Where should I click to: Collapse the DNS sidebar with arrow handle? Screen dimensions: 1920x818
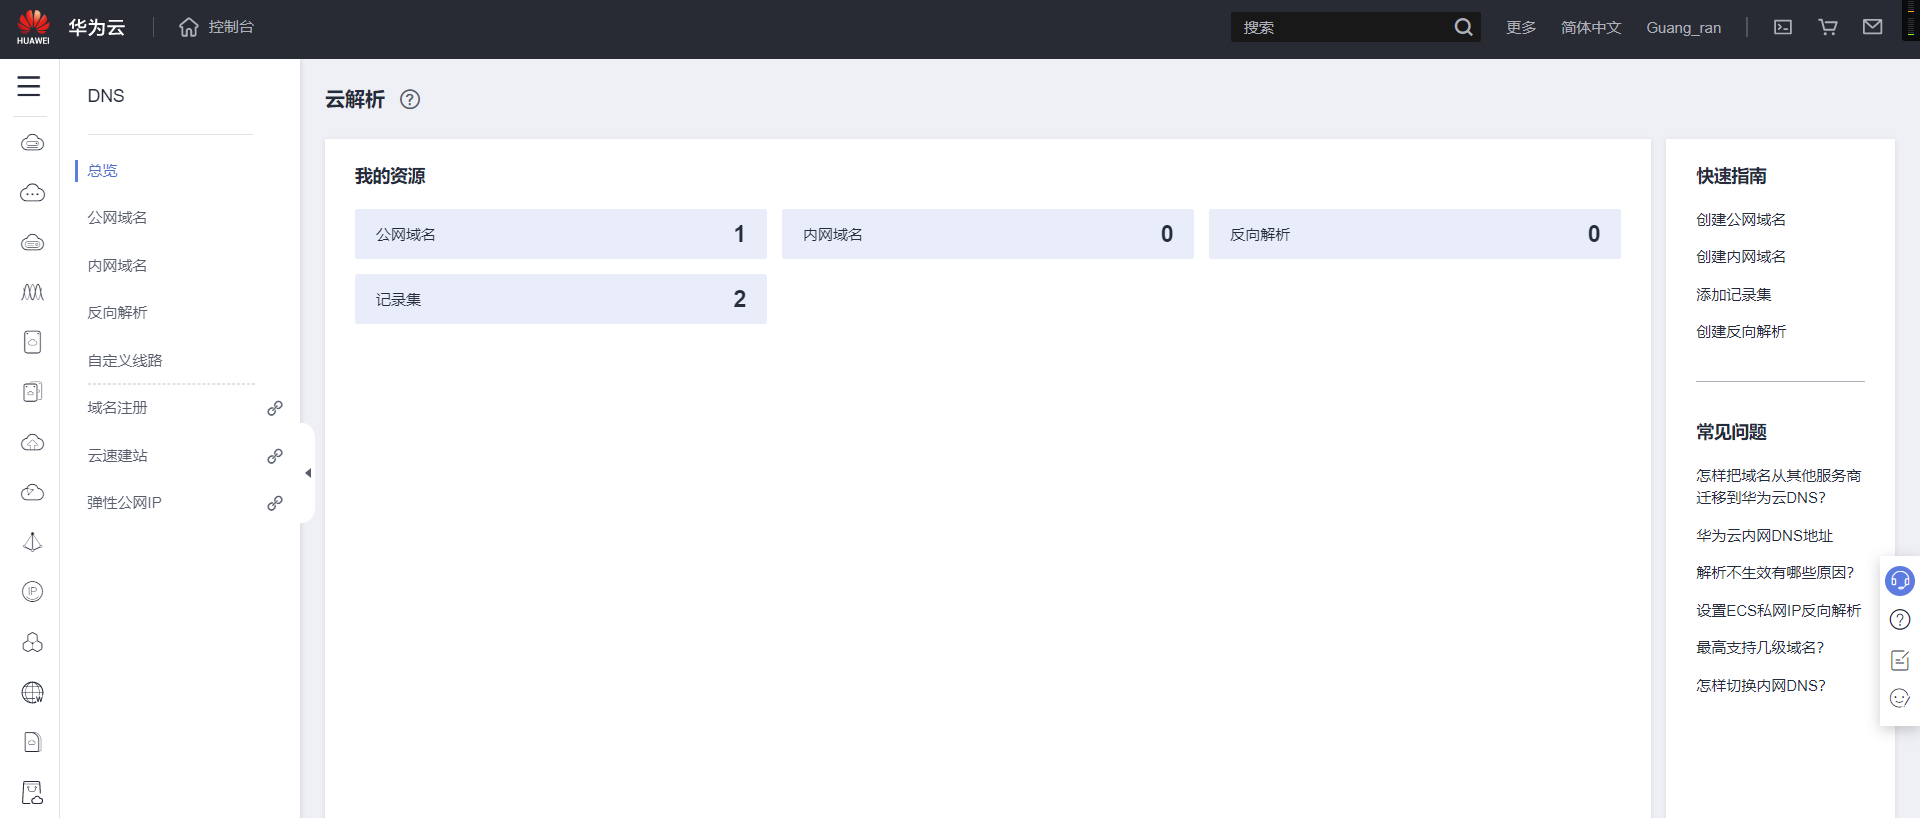(x=308, y=473)
